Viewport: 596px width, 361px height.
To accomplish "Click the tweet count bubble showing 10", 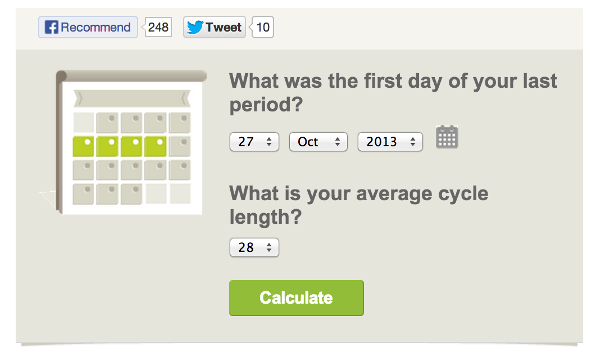I will pos(262,27).
